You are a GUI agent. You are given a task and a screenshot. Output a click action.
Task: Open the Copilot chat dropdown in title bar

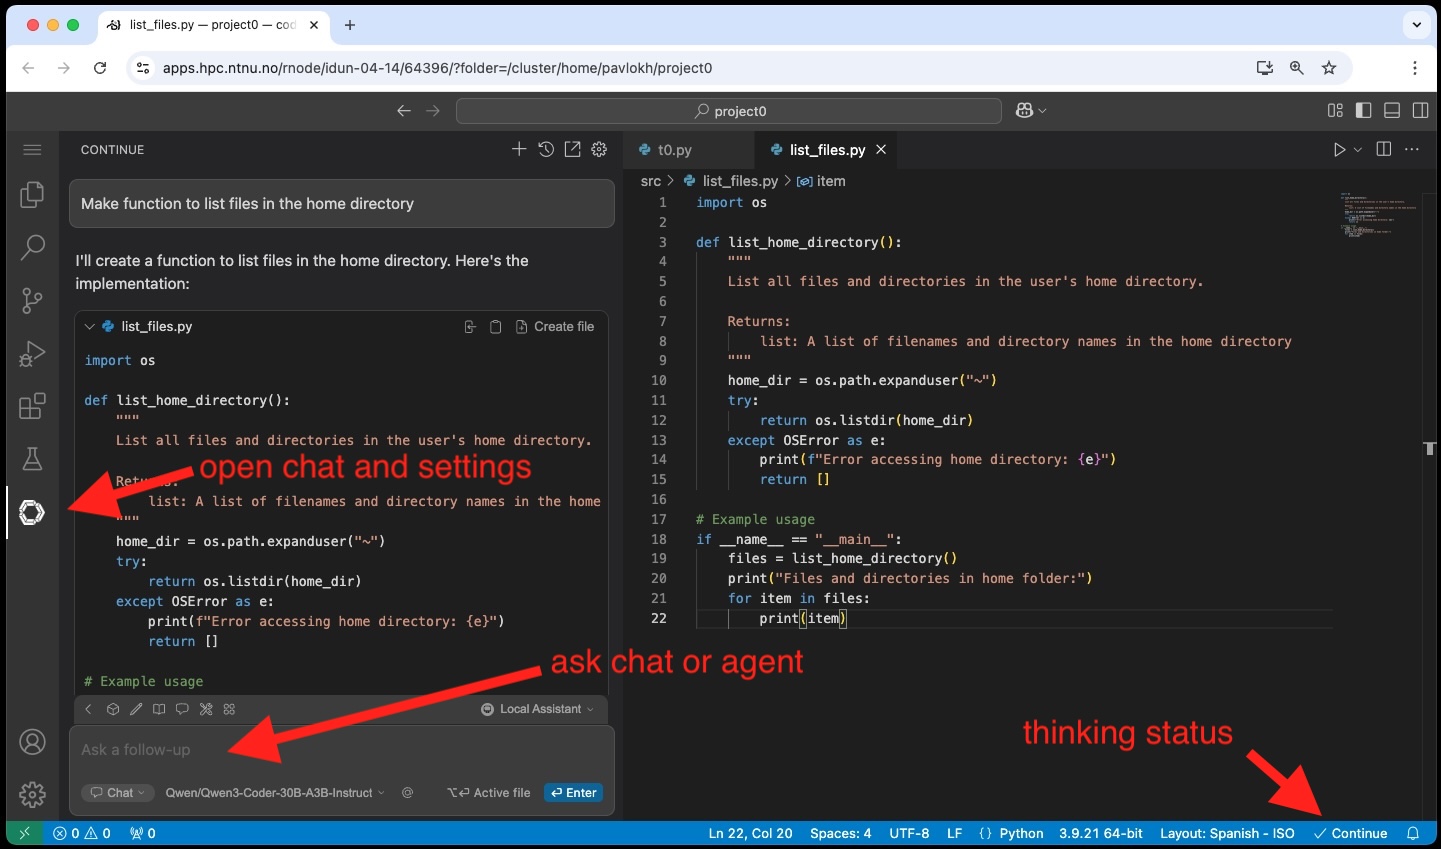click(x=1031, y=110)
